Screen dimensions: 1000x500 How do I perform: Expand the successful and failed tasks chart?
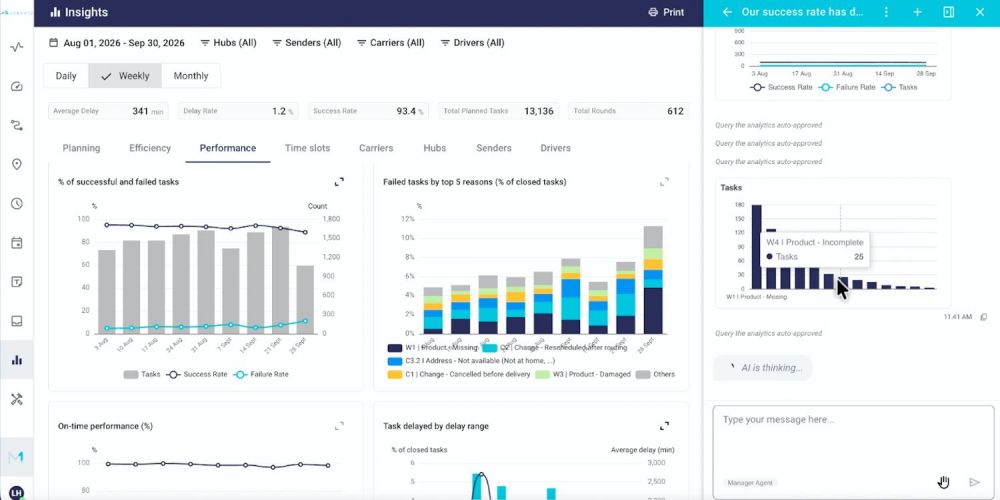click(339, 182)
